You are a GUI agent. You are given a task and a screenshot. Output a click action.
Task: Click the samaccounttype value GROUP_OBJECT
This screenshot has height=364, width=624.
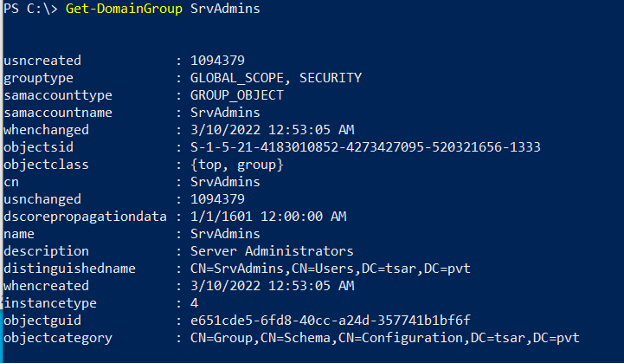pyautogui.click(x=237, y=95)
